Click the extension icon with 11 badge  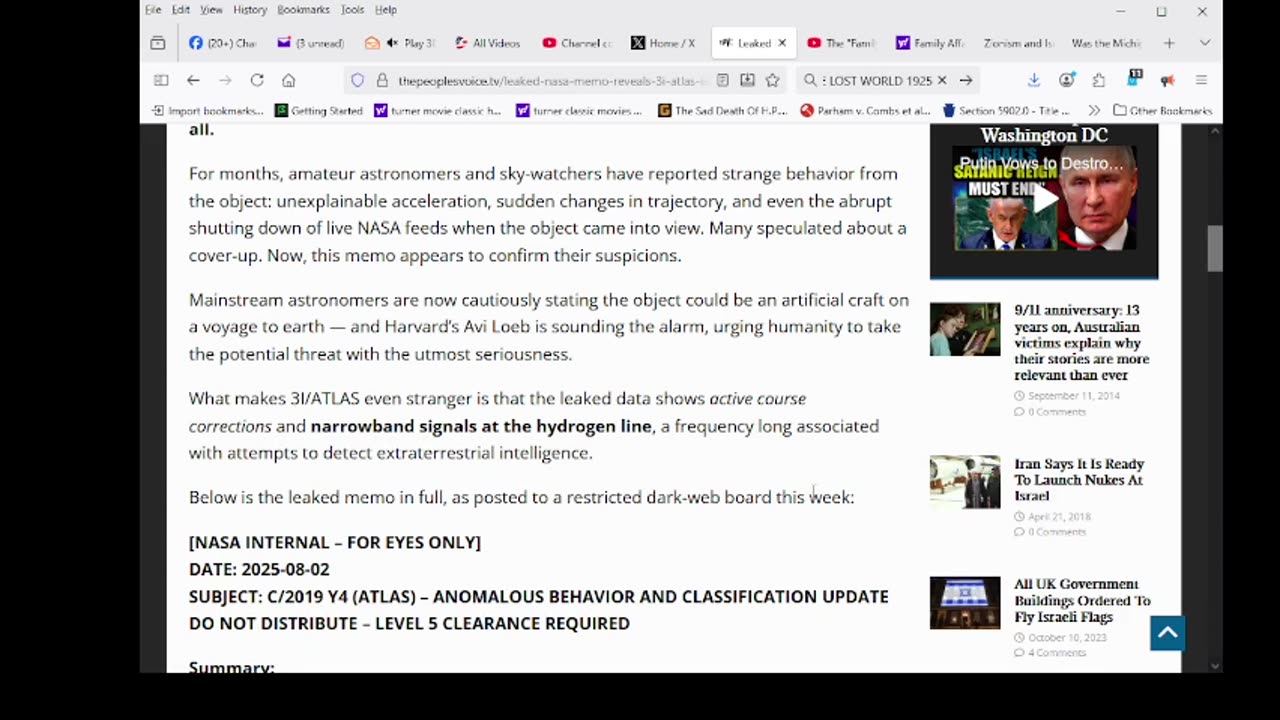click(1134, 79)
